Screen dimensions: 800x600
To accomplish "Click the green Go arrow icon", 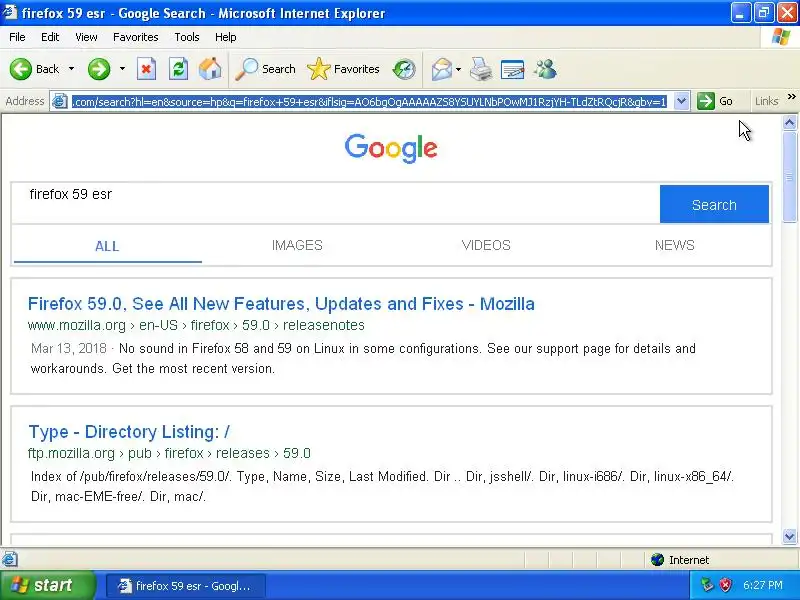I will (x=706, y=101).
